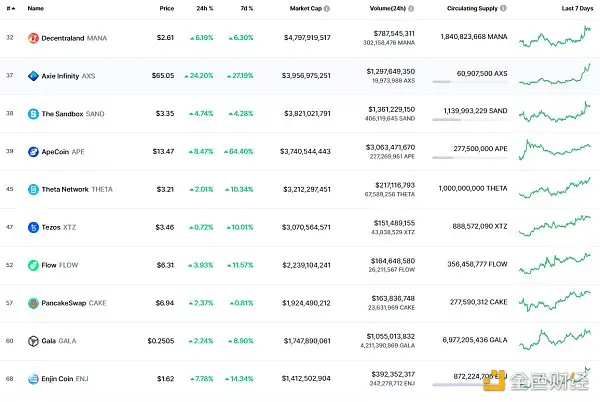This screenshot has width=600, height=402.
Task: Click the PancakeSwap CAKE logo icon
Action: 33,303
